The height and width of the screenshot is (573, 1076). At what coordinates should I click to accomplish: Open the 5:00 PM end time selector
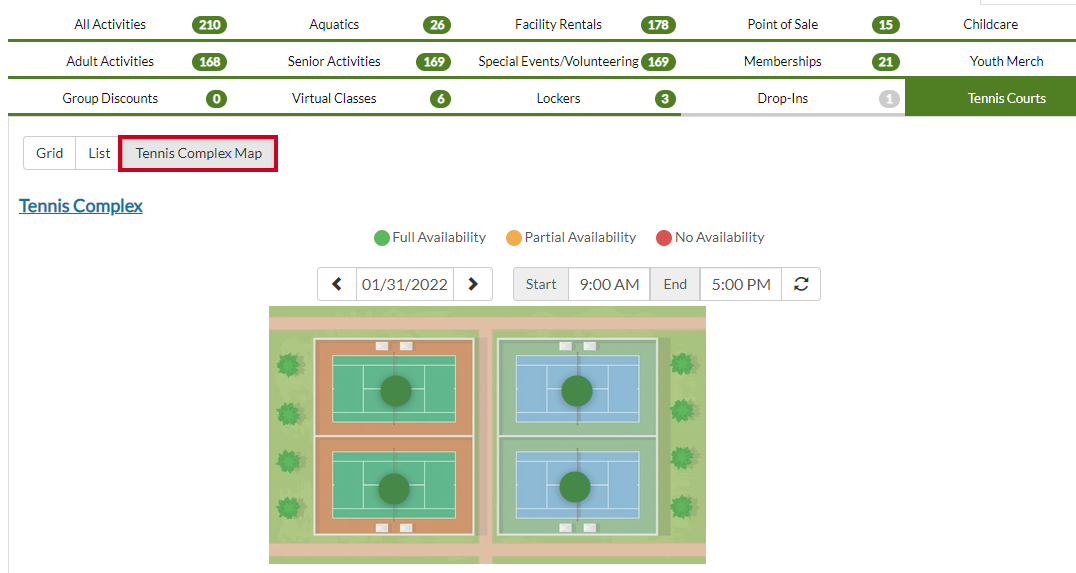point(741,284)
